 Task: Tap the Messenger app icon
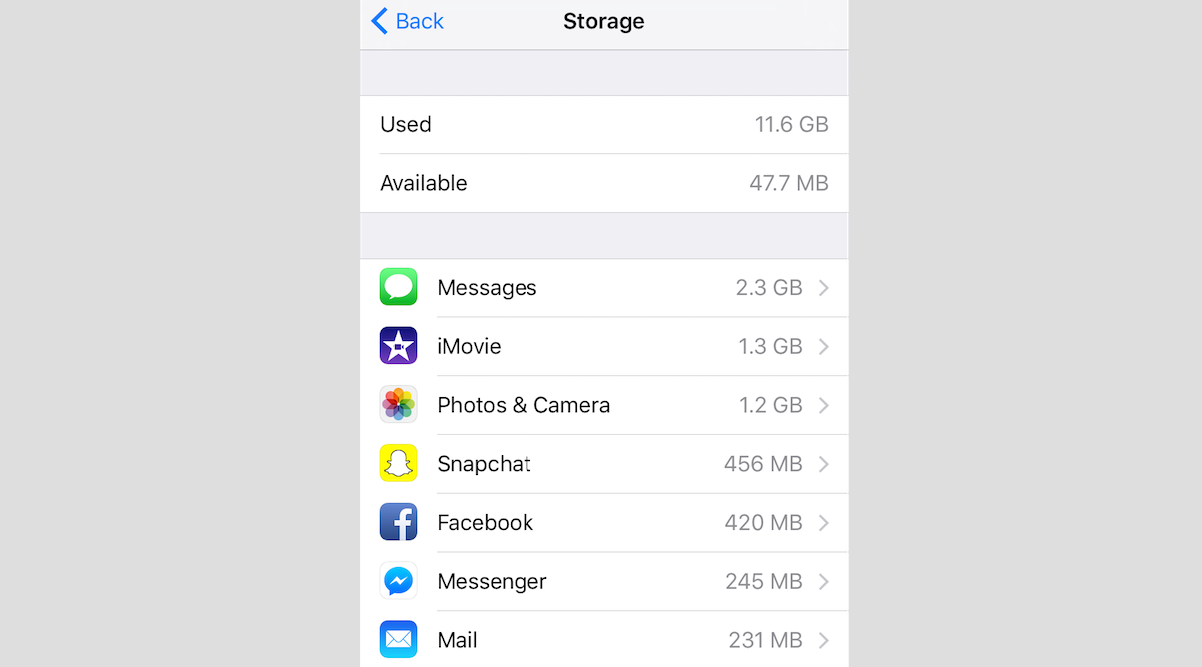pyautogui.click(x=398, y=581)
